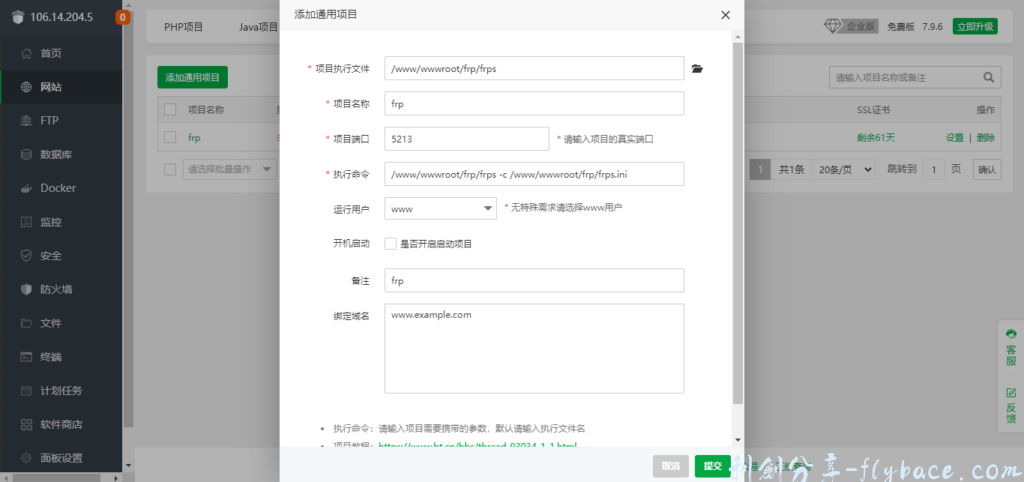Focus the 备注 remark field

tap(534, 280)
